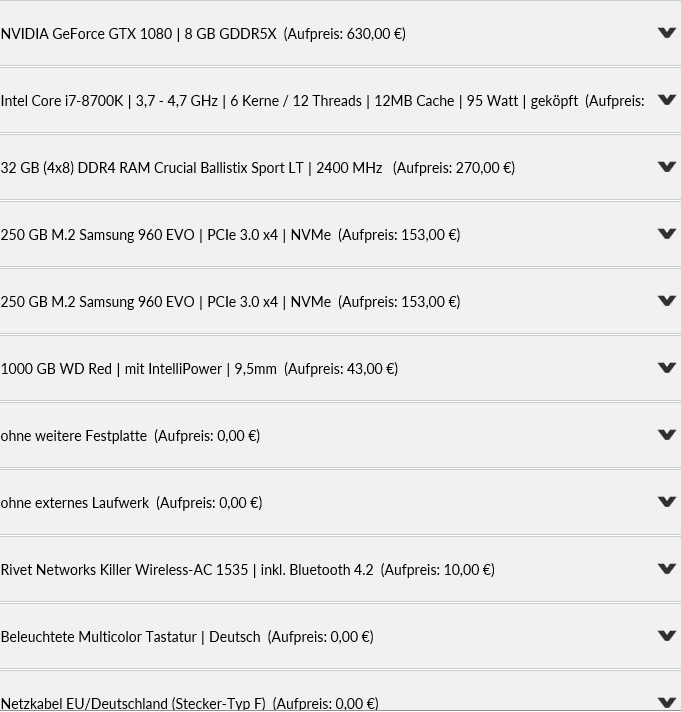Viewport: 681px width, 712px height.
Task: Expand the ohne externes Laufwerk selection
Action: click(x=340, y=502)
